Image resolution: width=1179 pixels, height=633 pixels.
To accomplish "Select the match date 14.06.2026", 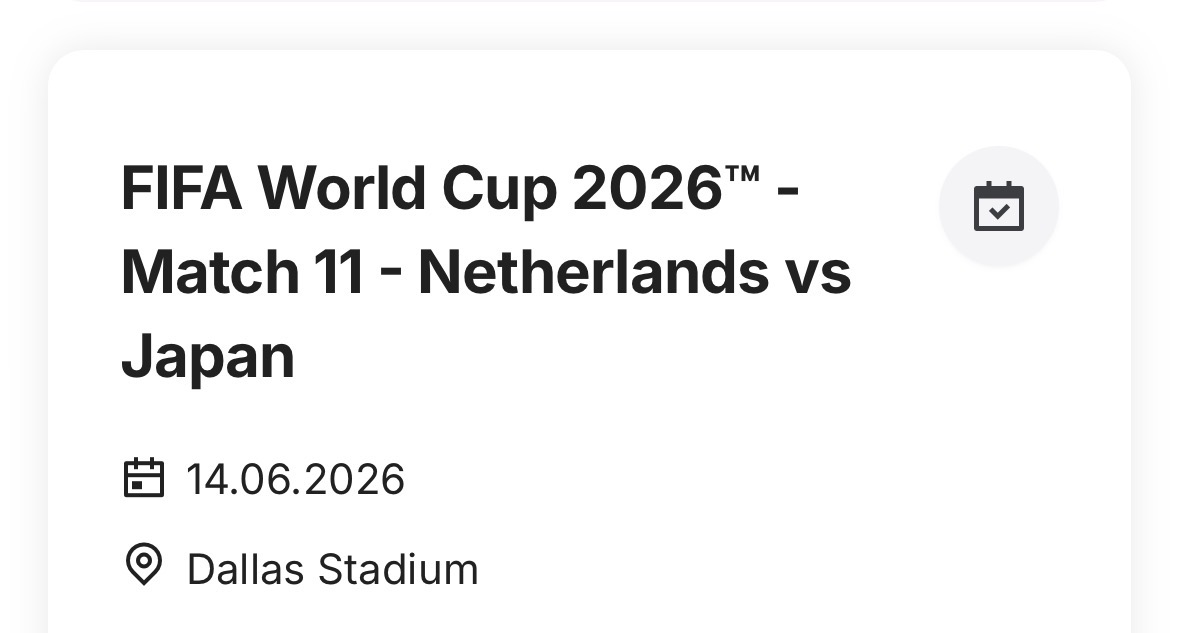I will (295, 479).
